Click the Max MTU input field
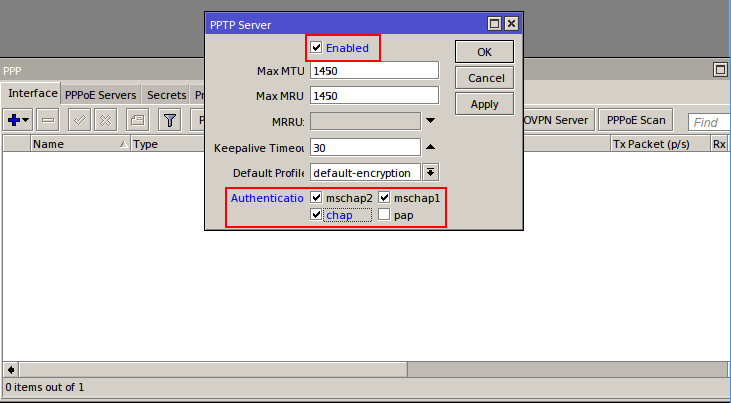The height and width of the screenshot is (403, 731). [x=374, y=71]
